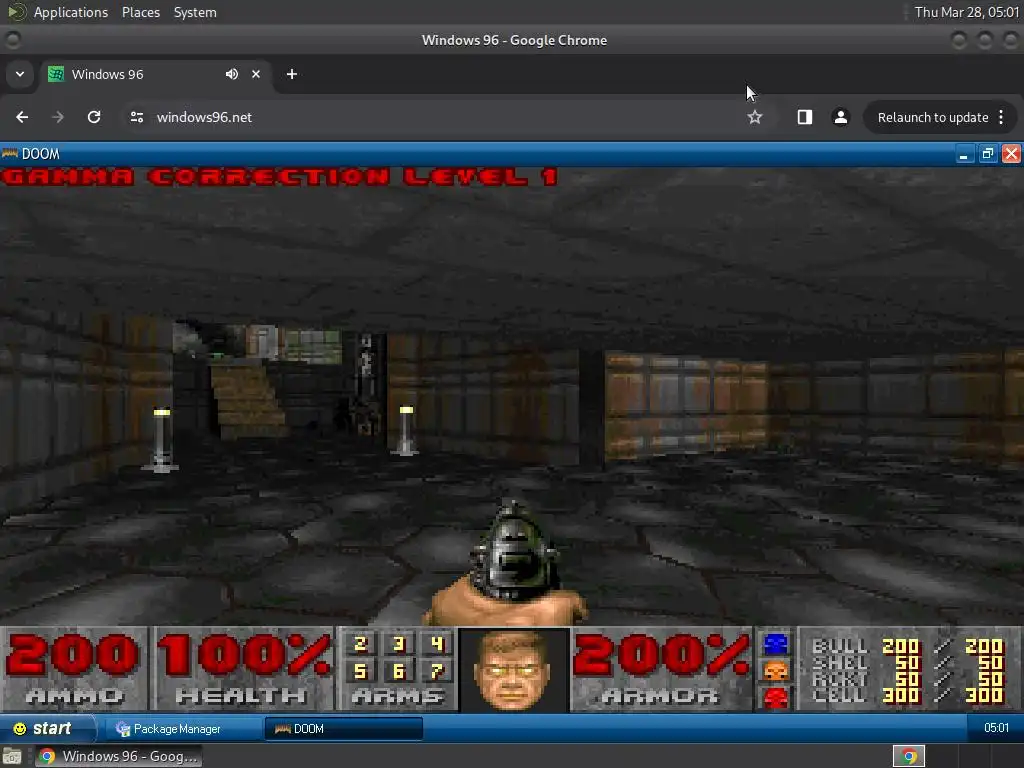This screenshot has width=1024, height=768.
Task: Reload the windows96.net page
Action: pos(94,117)
